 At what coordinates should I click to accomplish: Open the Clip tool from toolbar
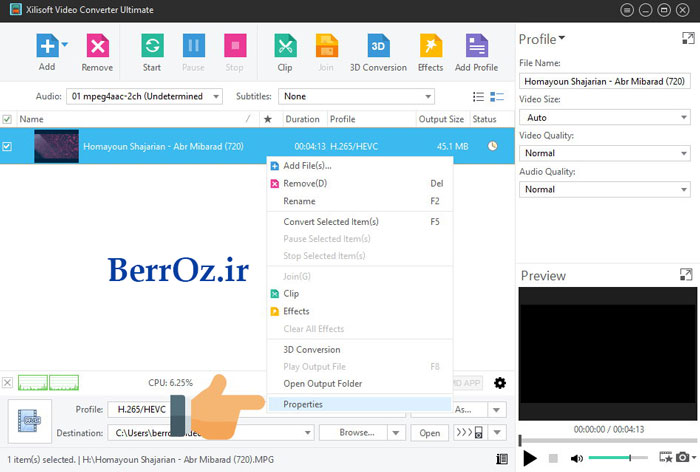285,47
